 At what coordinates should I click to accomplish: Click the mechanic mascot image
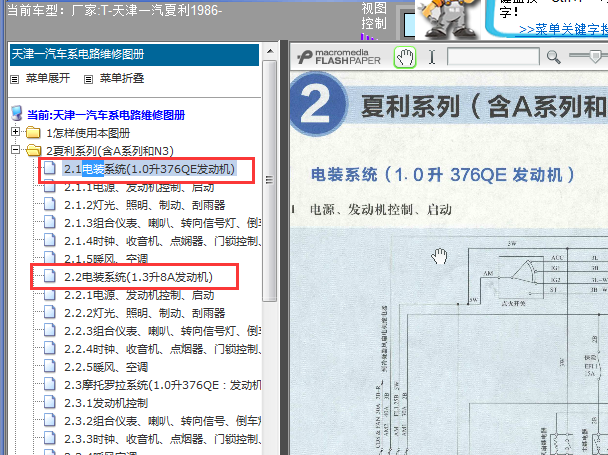[448, 19]
